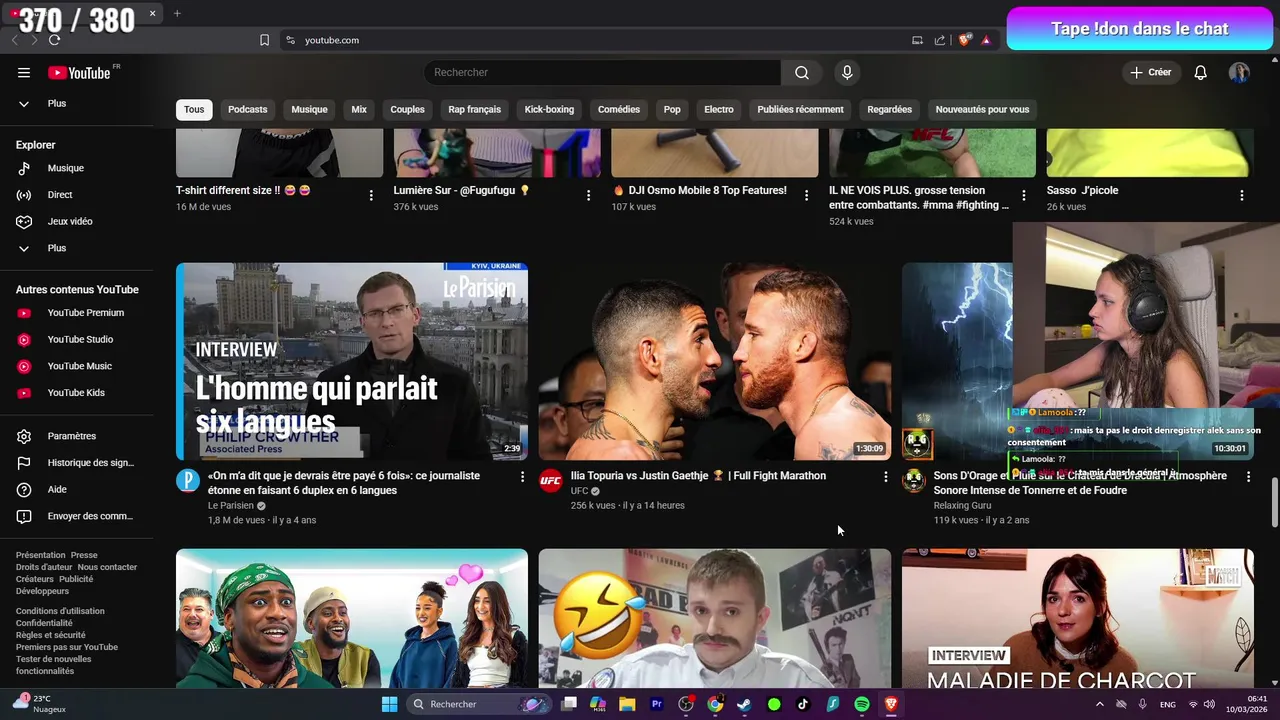Open the Windows Start menu
The height and width of the screenshot is (720, 1280).
(390, 704)
